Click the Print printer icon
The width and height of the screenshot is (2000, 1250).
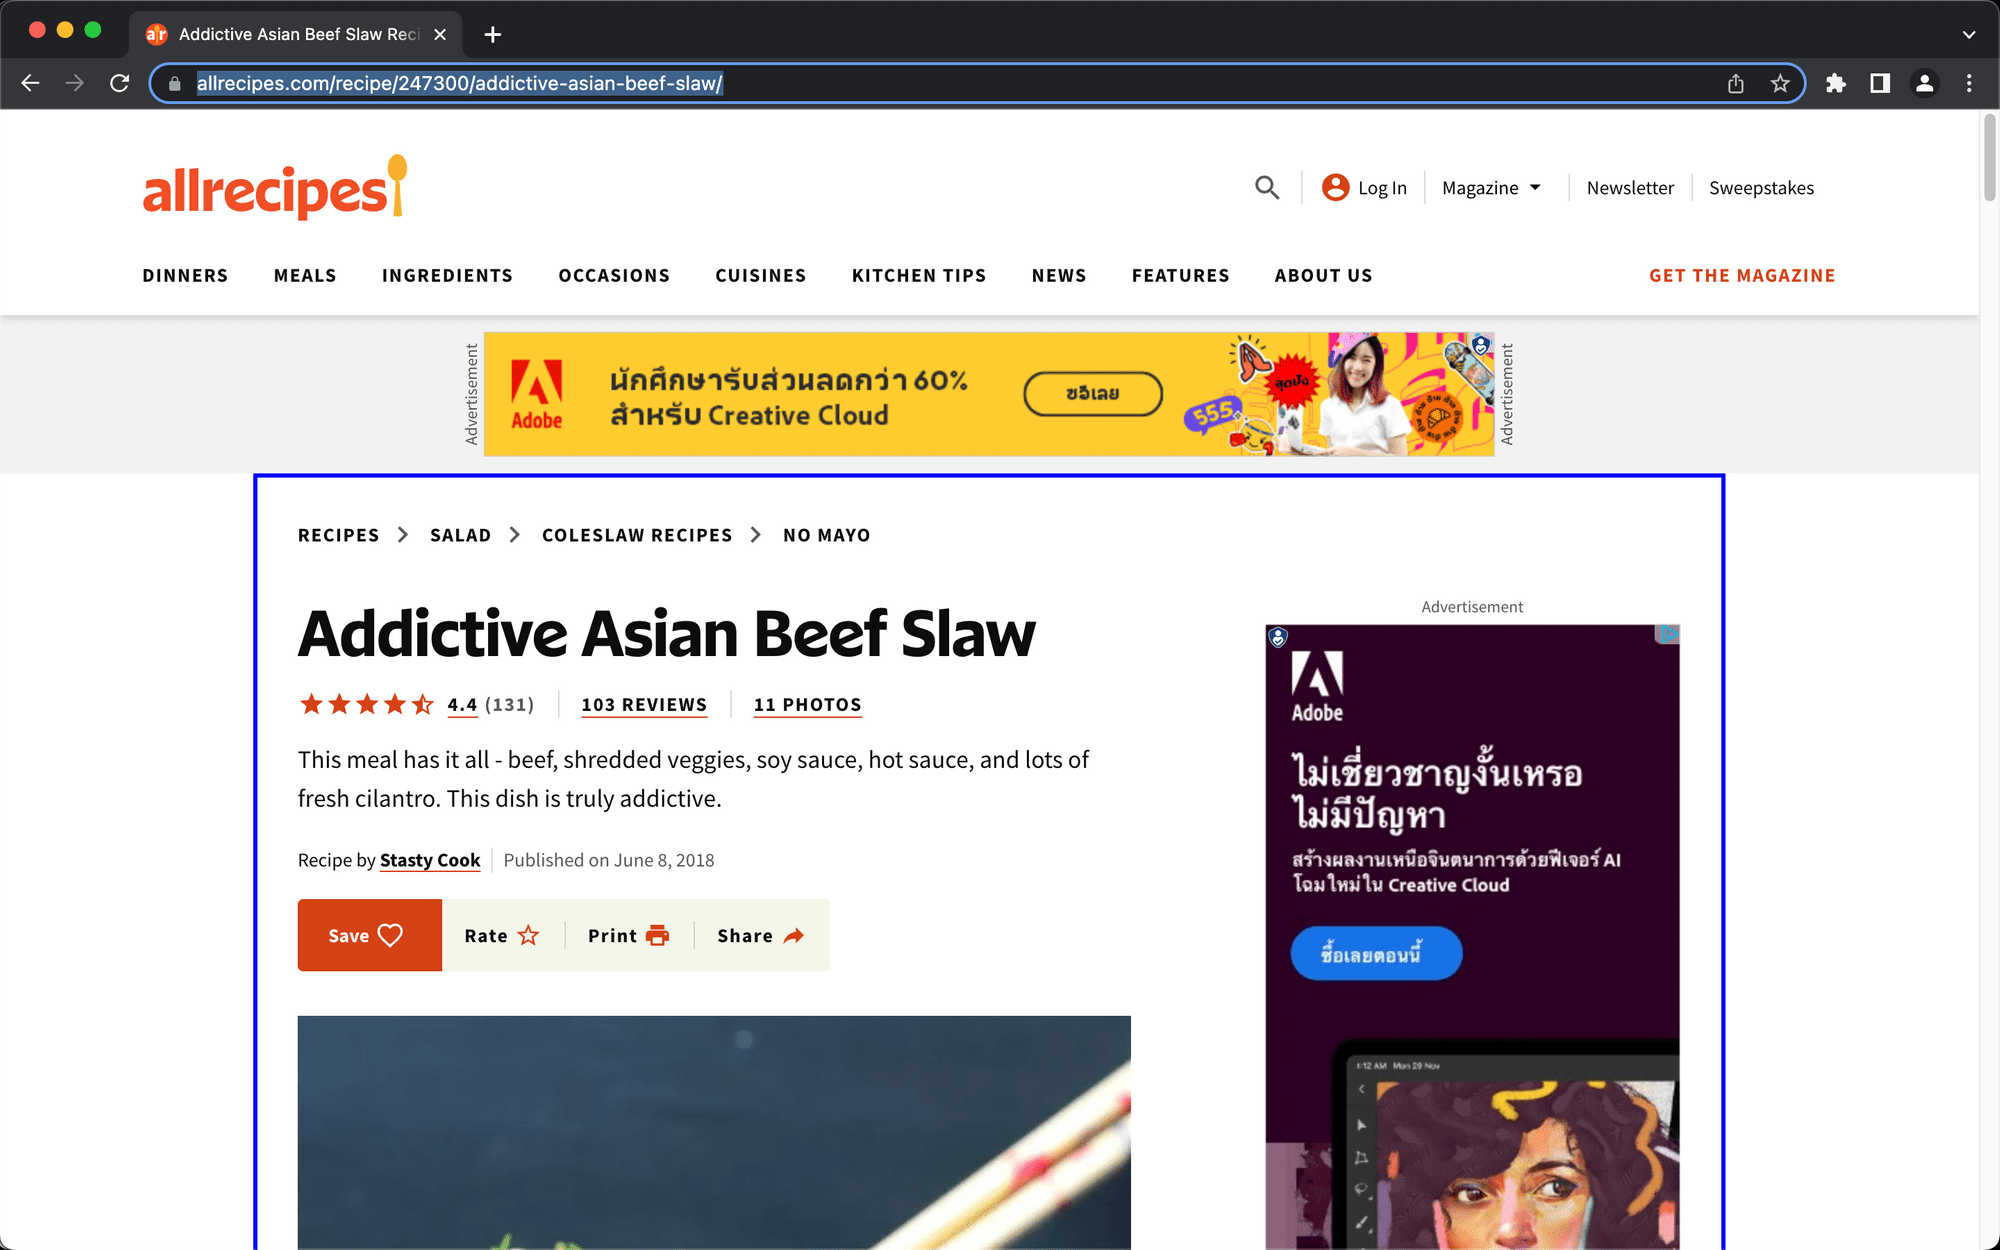(x=657, y=935)
